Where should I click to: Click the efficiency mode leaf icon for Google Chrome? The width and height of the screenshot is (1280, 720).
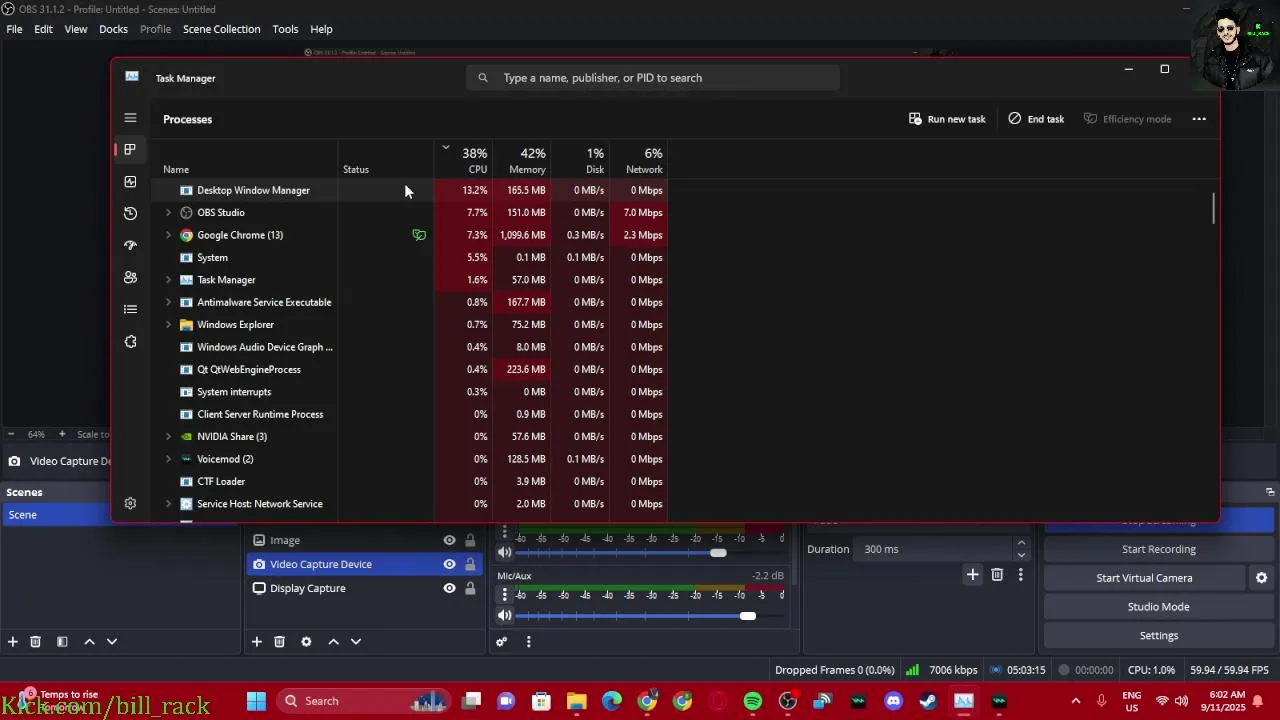(x=419, y=235)
